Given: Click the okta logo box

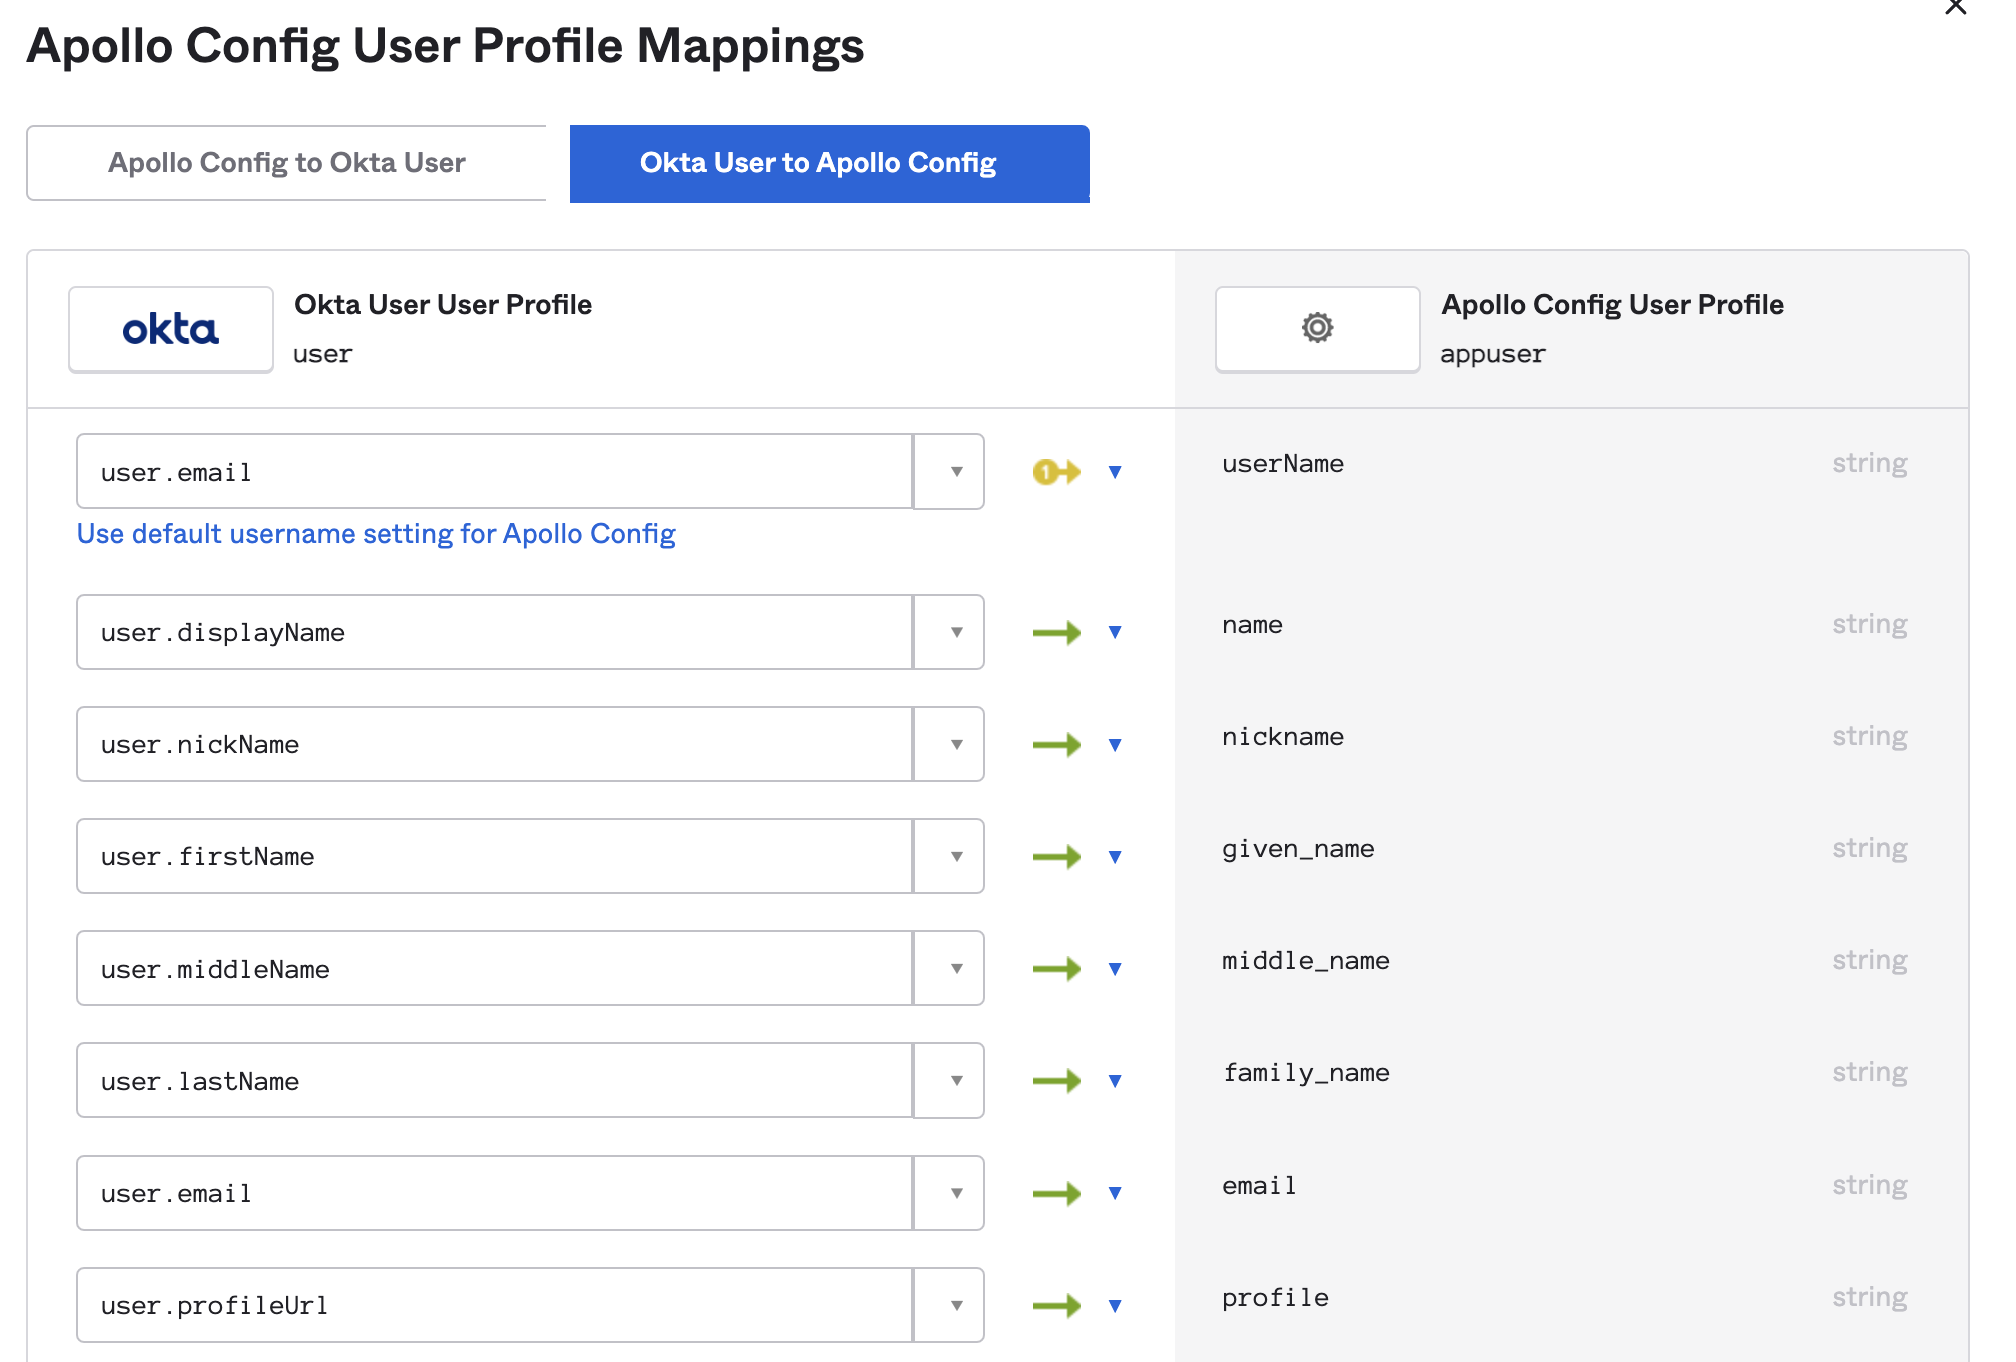Looking at the screenshot, I should pyautogui.click(x=171, y=330).
